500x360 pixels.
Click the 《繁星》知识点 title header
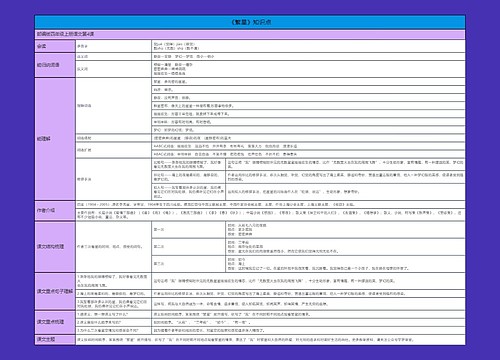[250, 22]
